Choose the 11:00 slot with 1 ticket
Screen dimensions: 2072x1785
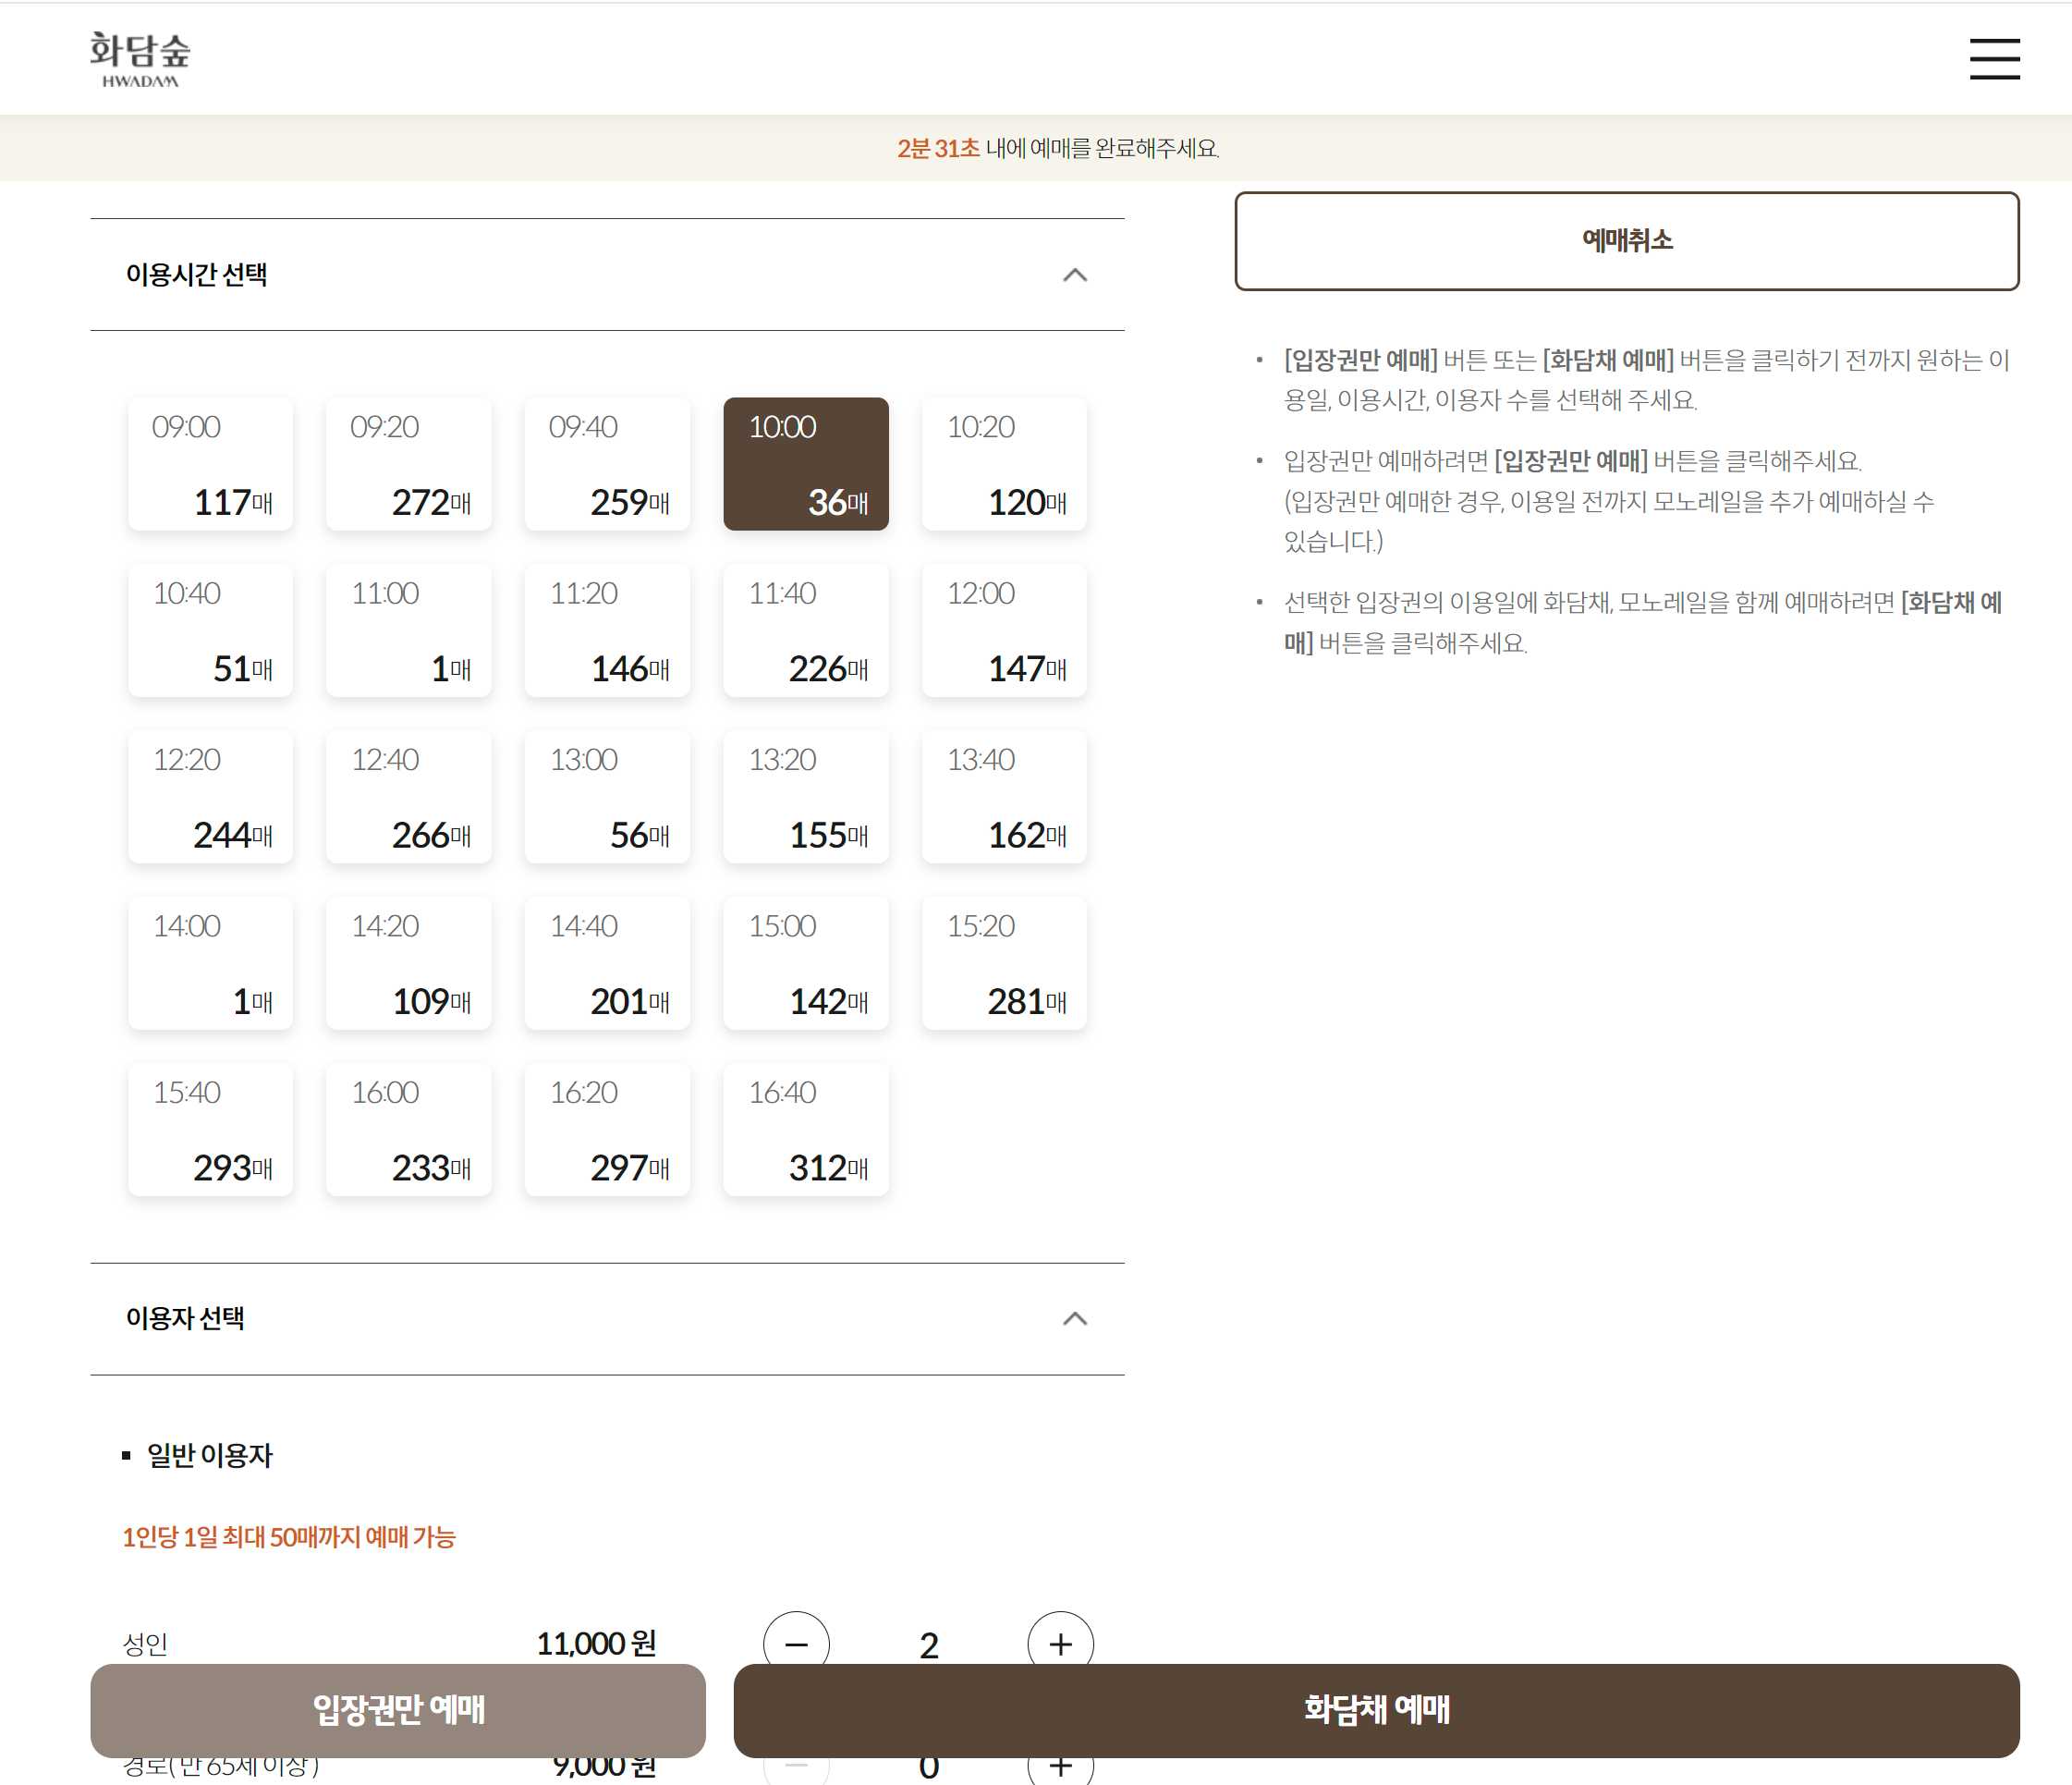408,630
